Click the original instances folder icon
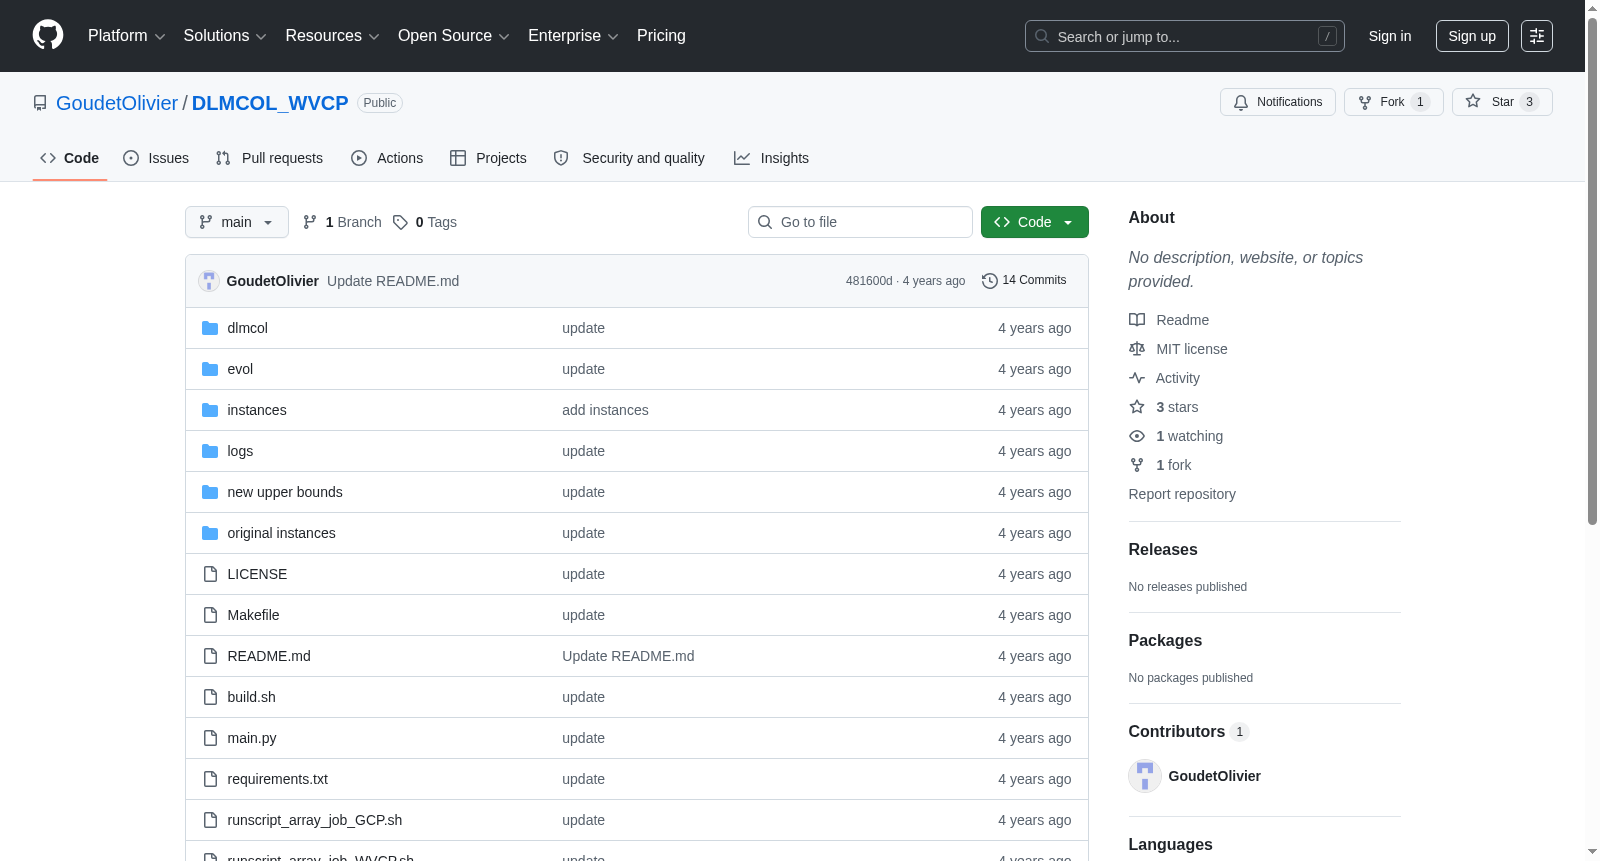The height and width of the screenshot is (861, 1600). point(210,533)
